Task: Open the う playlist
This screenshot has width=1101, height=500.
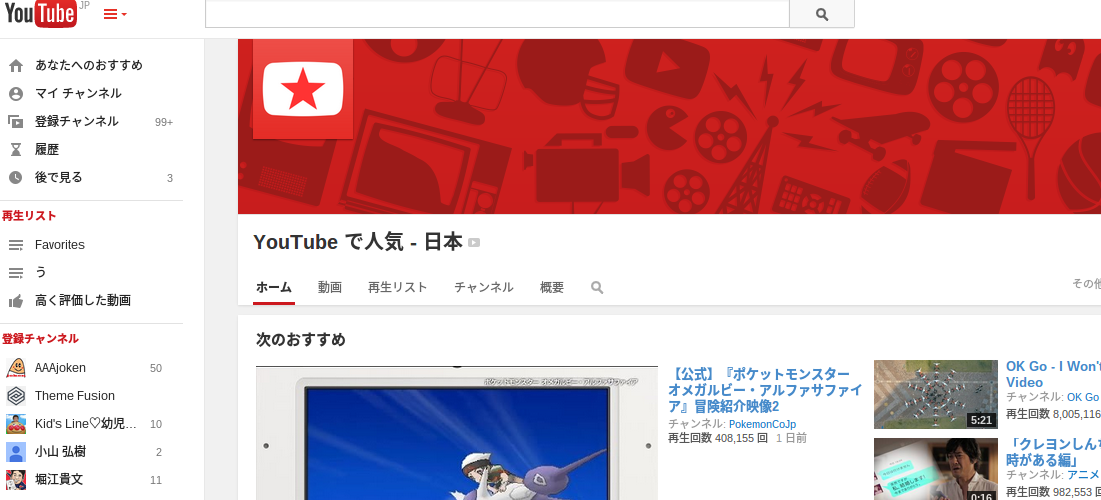Action: tap(41, 272)
